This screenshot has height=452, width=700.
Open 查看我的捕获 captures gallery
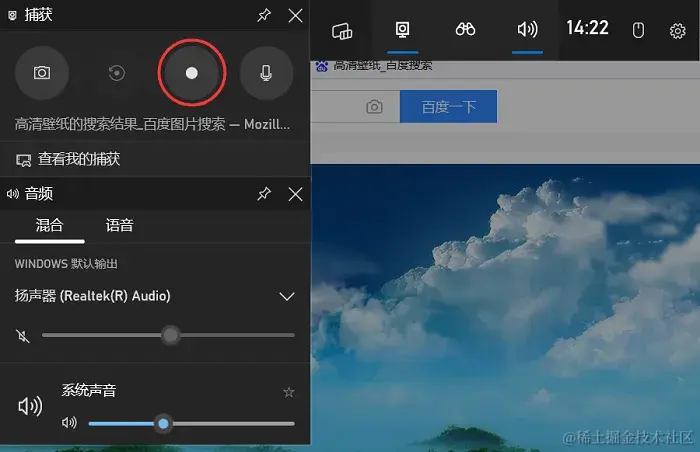coord(68,159)
